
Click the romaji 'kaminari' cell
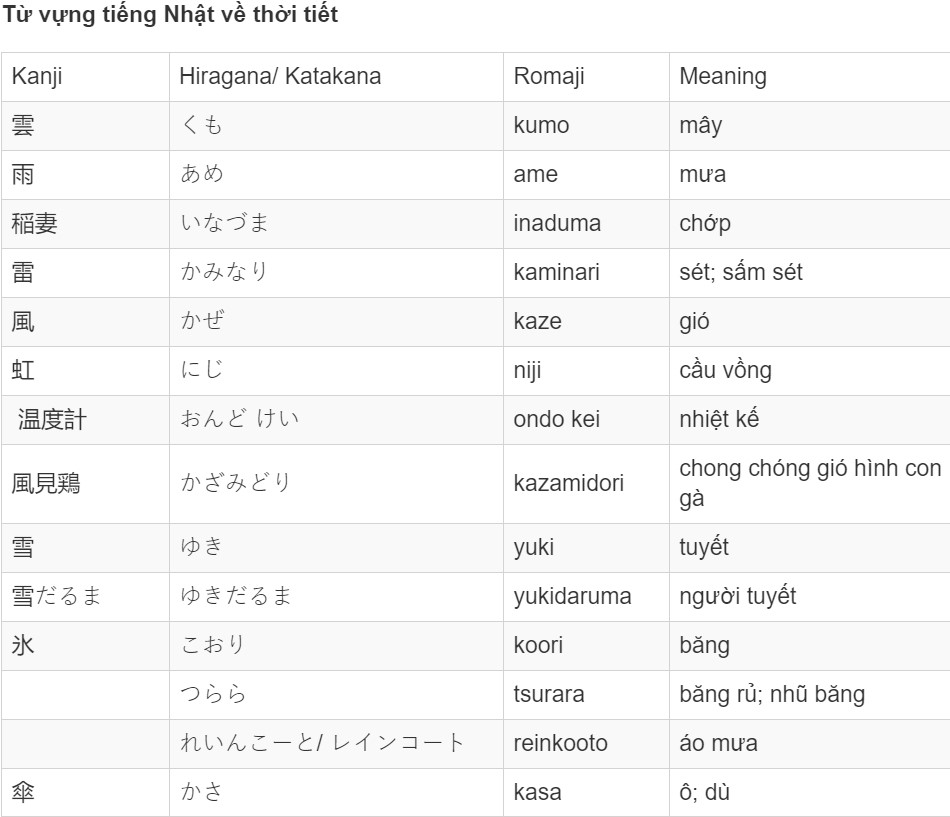586,273
